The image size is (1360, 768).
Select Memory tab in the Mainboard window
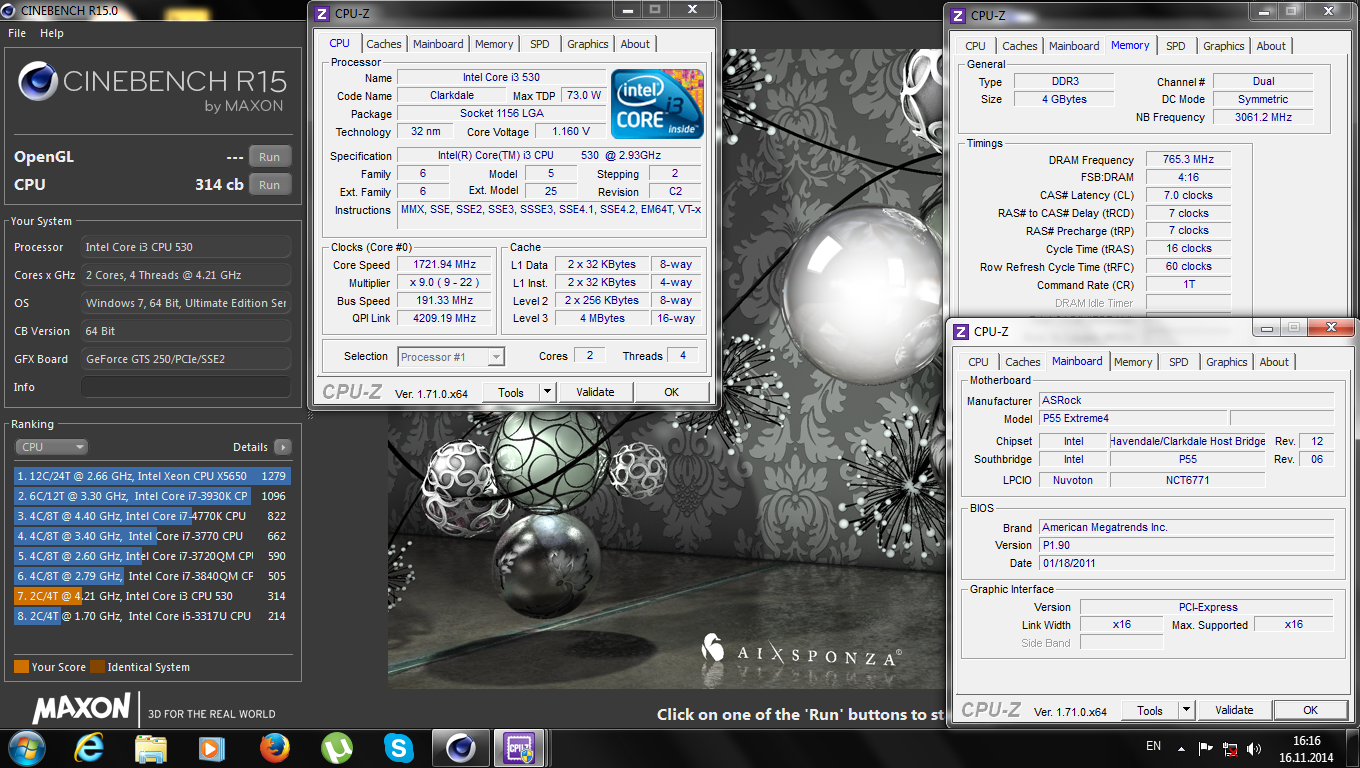(x=1133, y=362)
